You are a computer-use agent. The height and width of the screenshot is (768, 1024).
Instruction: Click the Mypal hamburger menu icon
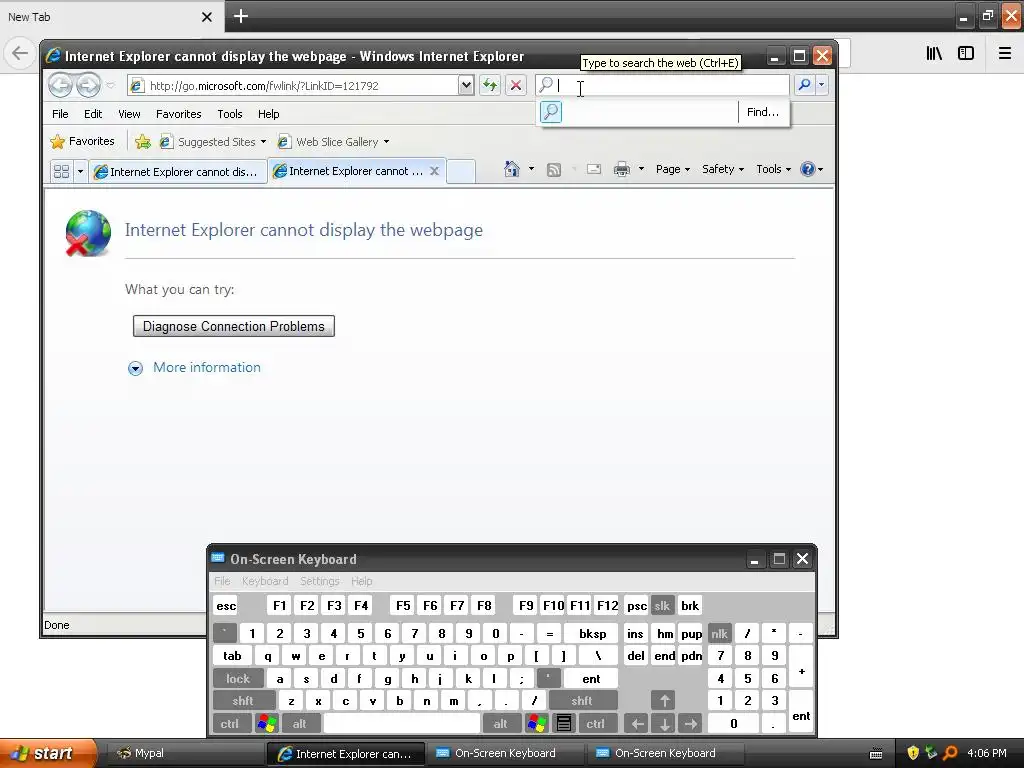(1004, 53)
